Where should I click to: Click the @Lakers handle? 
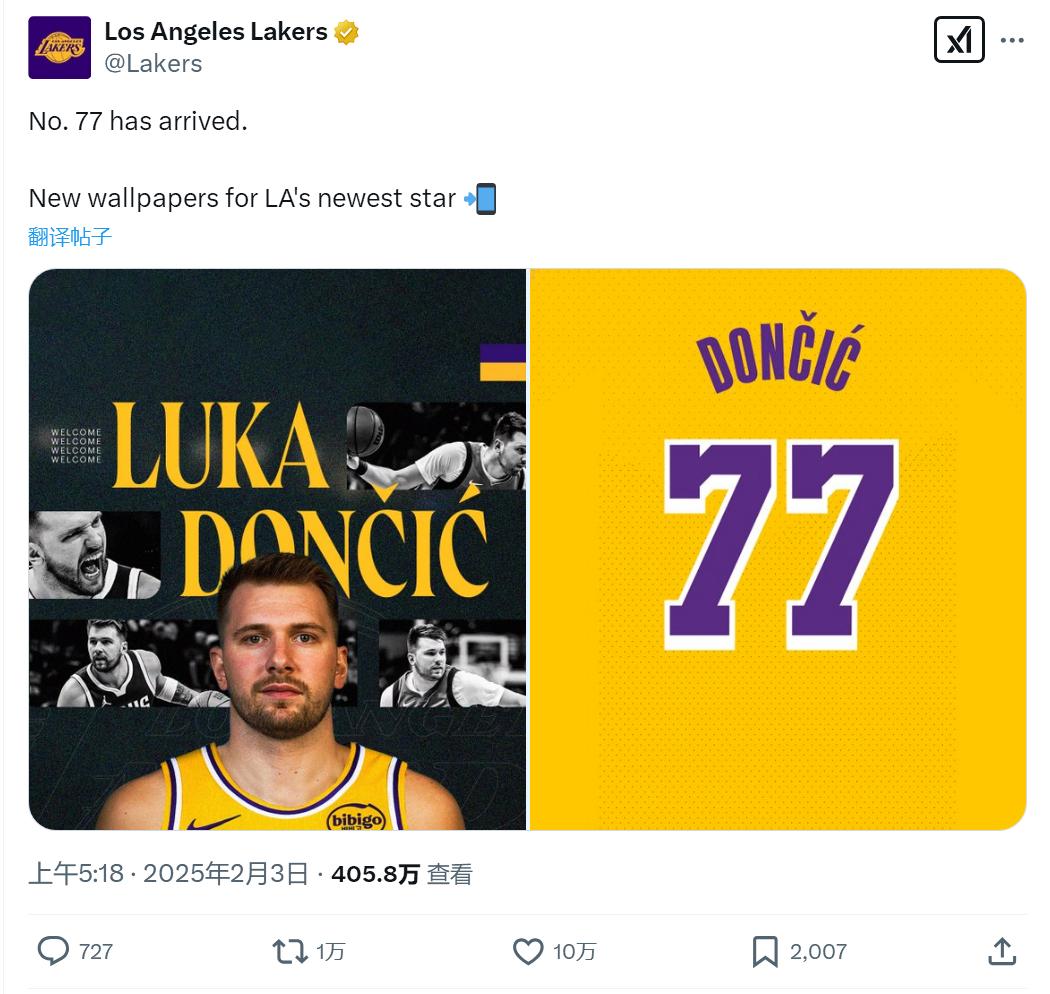pos(153,64)
